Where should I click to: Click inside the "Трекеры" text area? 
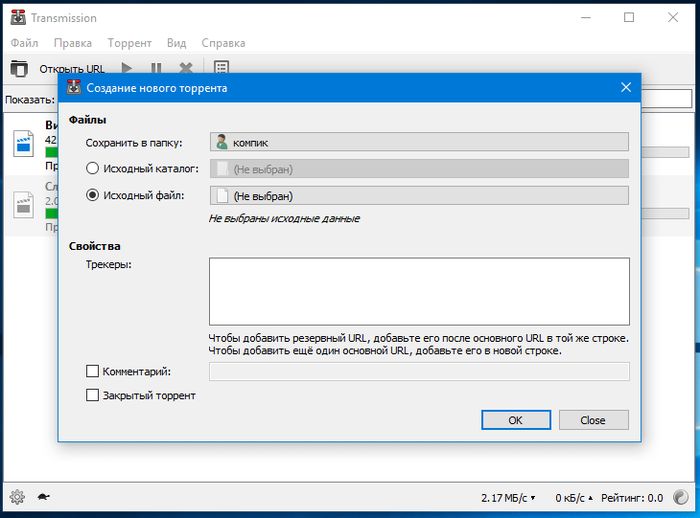(x=419, y=291)
